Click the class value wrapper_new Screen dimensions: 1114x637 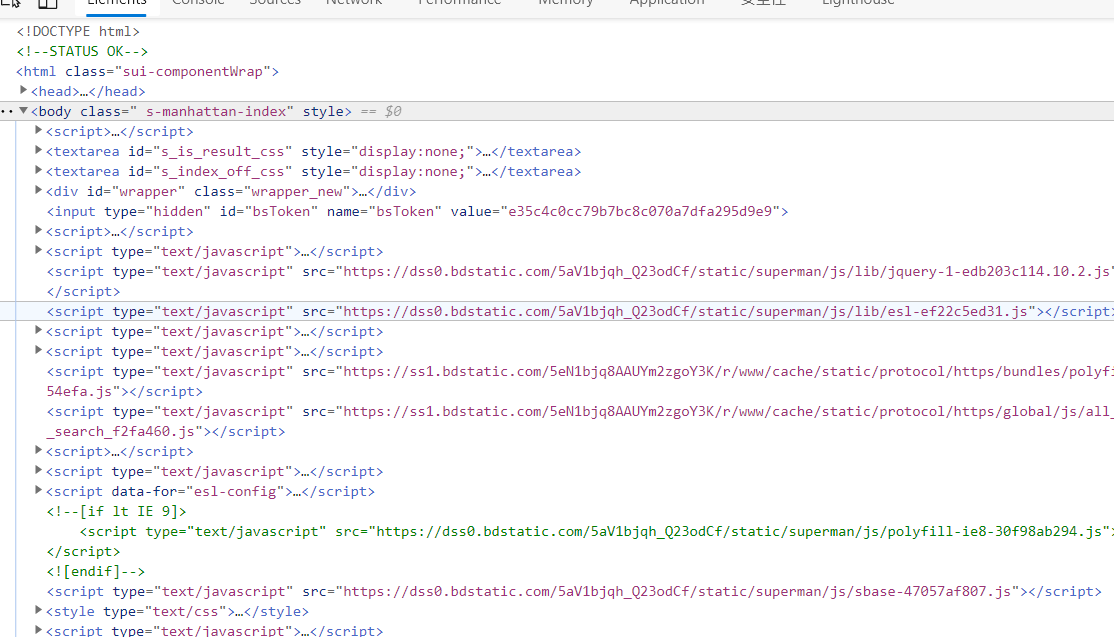tap(297, 191)
